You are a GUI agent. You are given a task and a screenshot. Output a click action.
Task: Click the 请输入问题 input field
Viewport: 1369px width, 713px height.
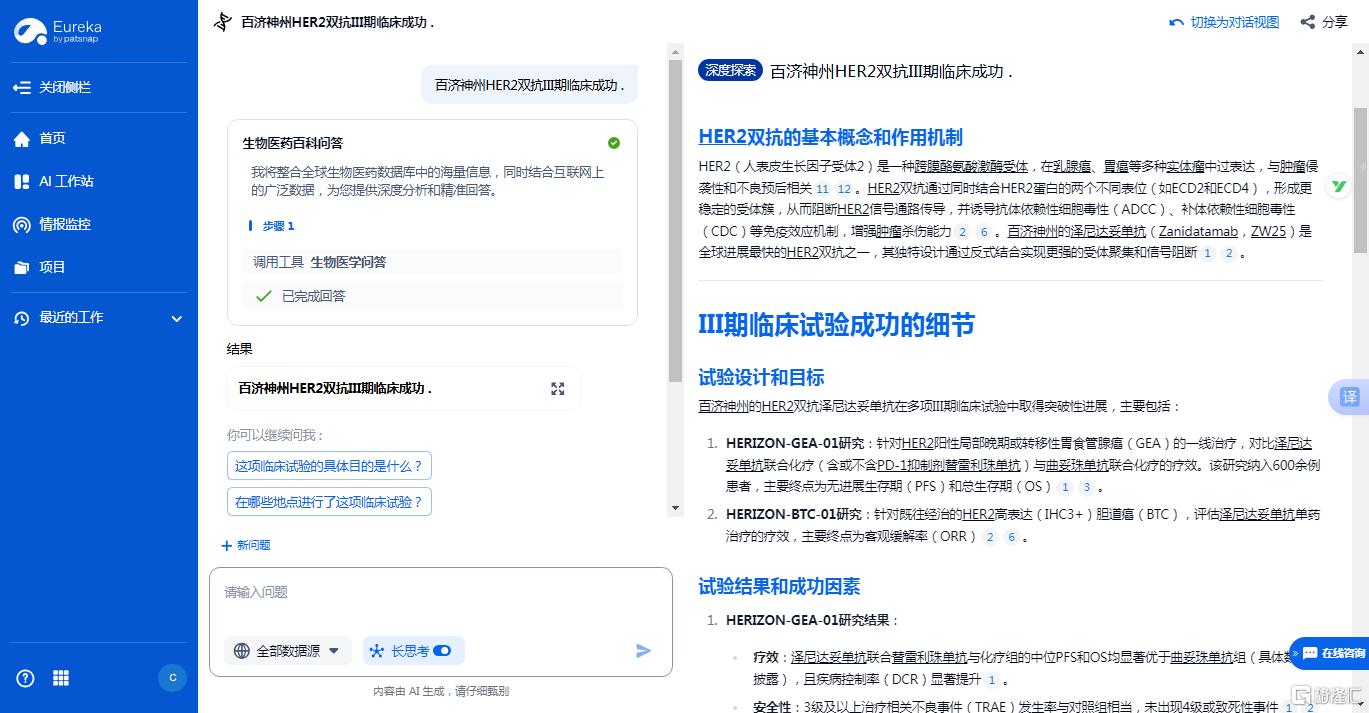click(x=440, y=592)
